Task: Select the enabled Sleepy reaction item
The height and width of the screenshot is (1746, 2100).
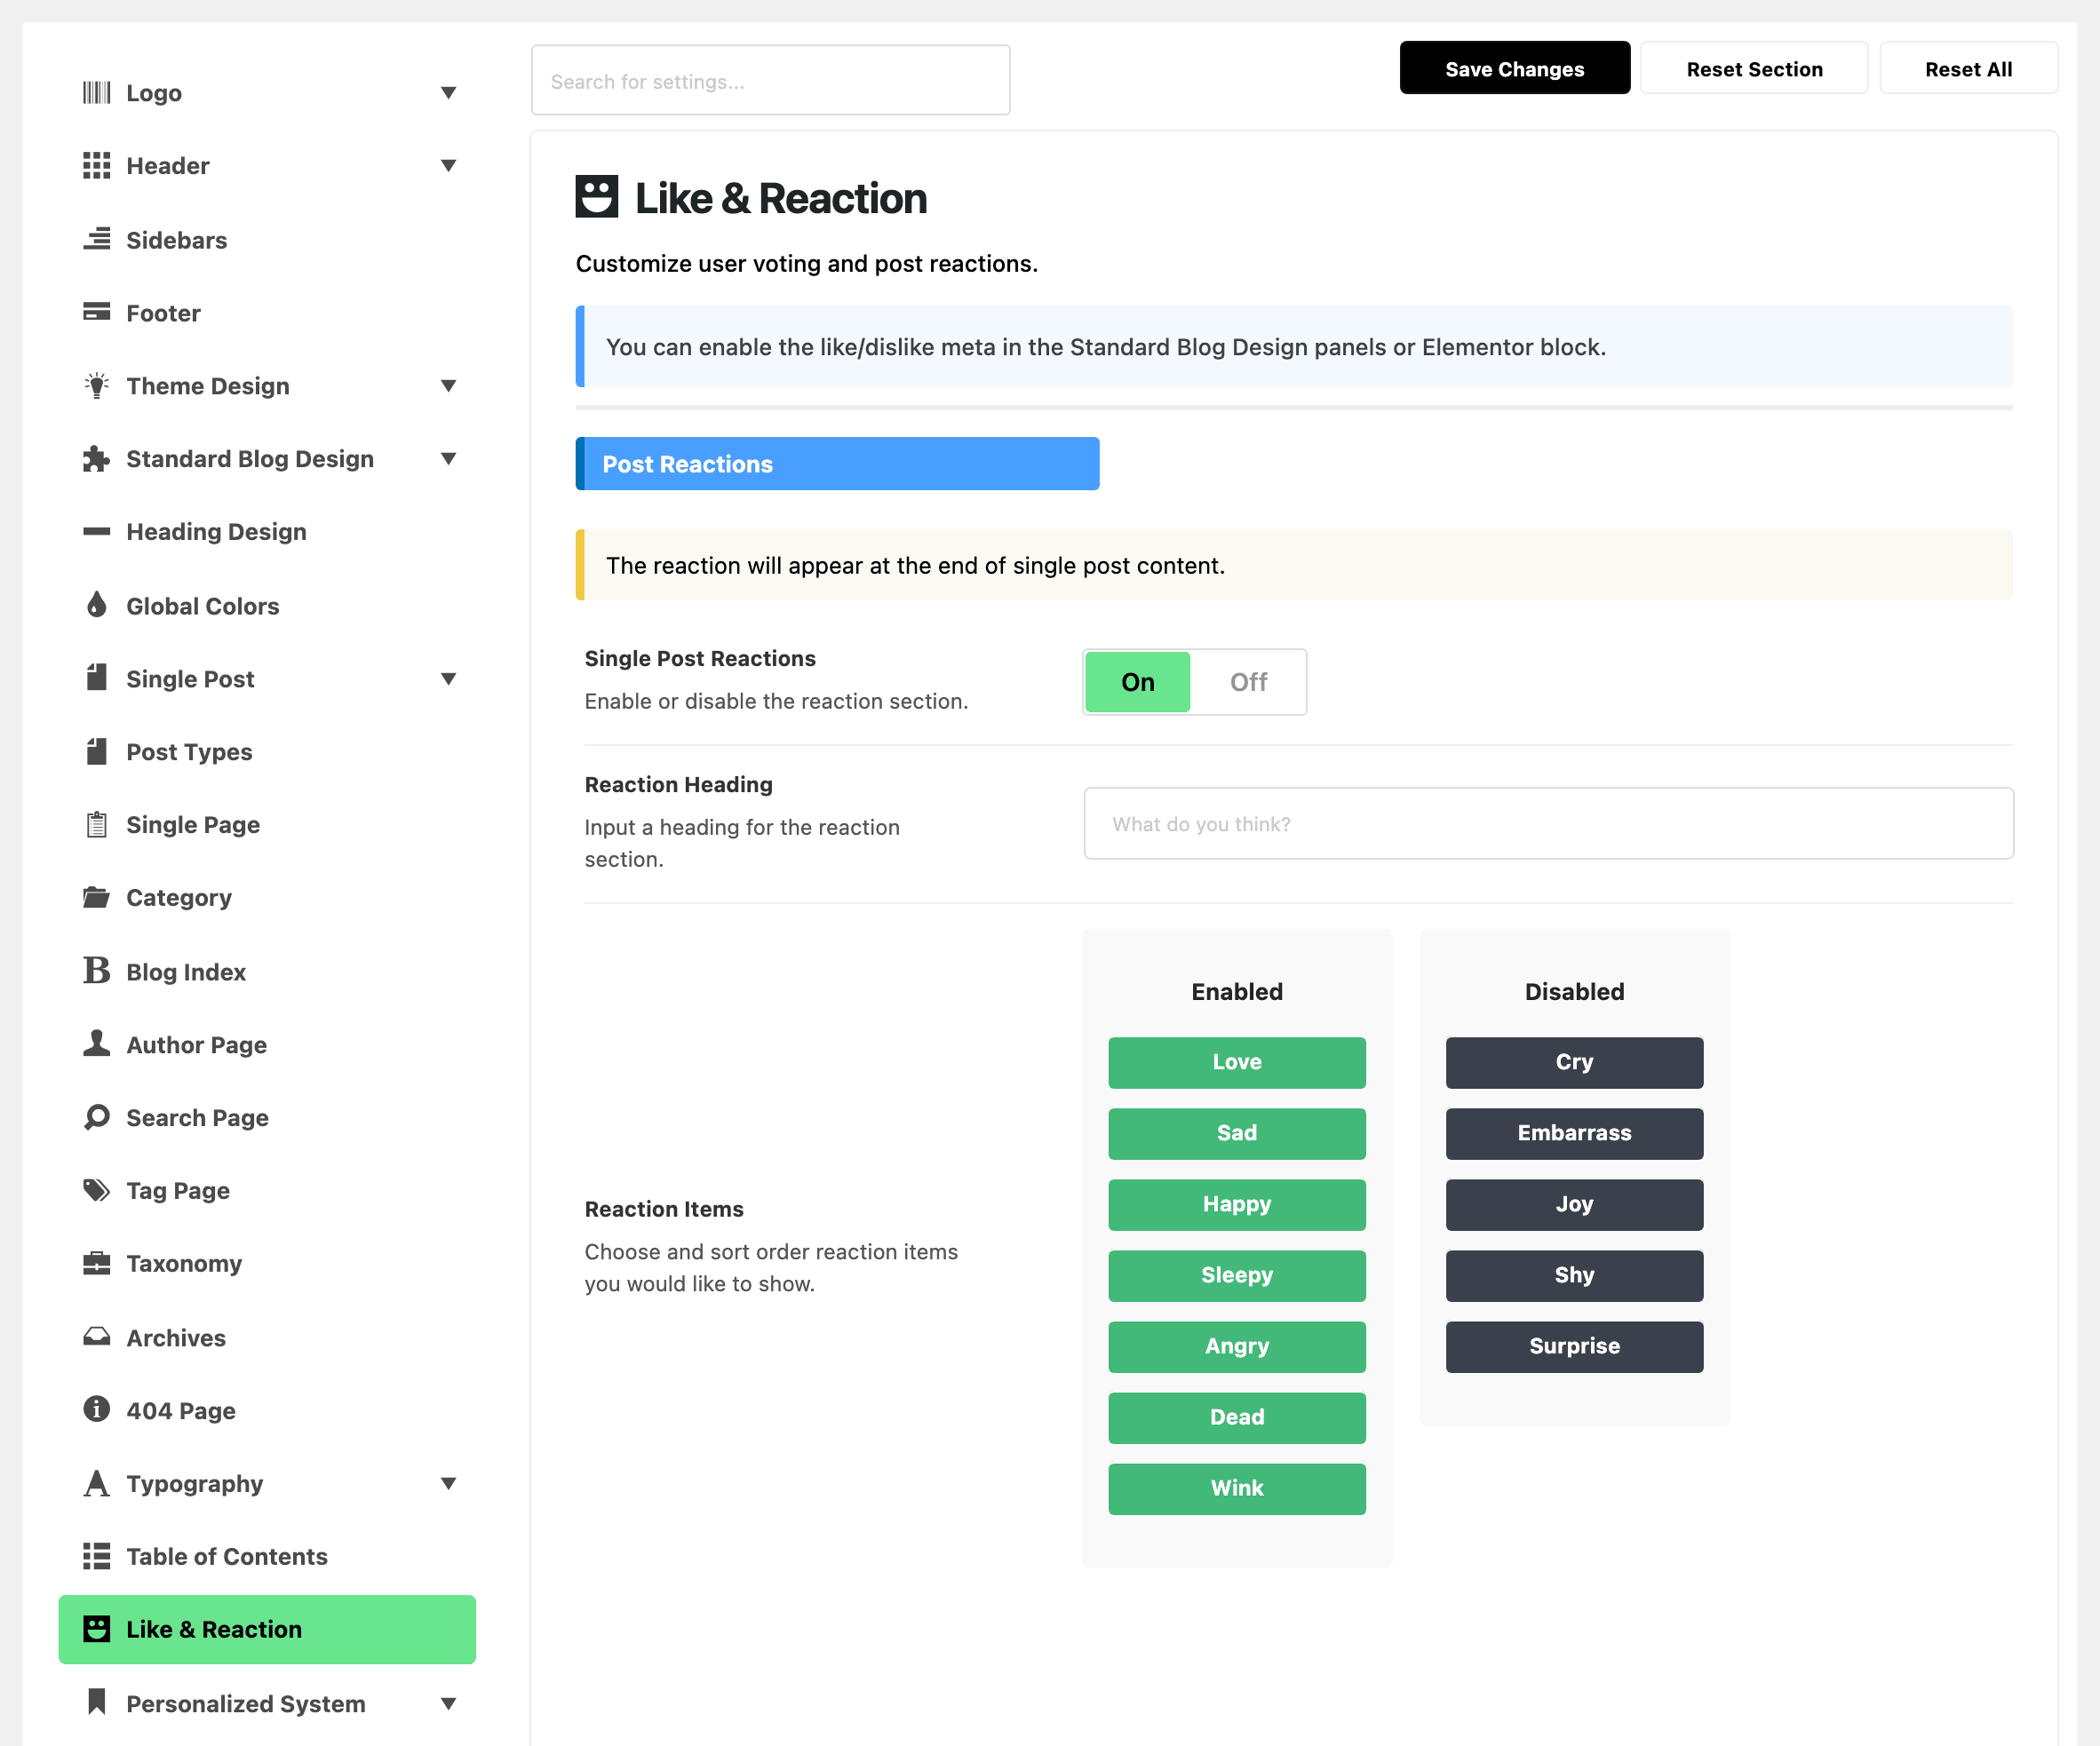Action: coord(1237,1275)
